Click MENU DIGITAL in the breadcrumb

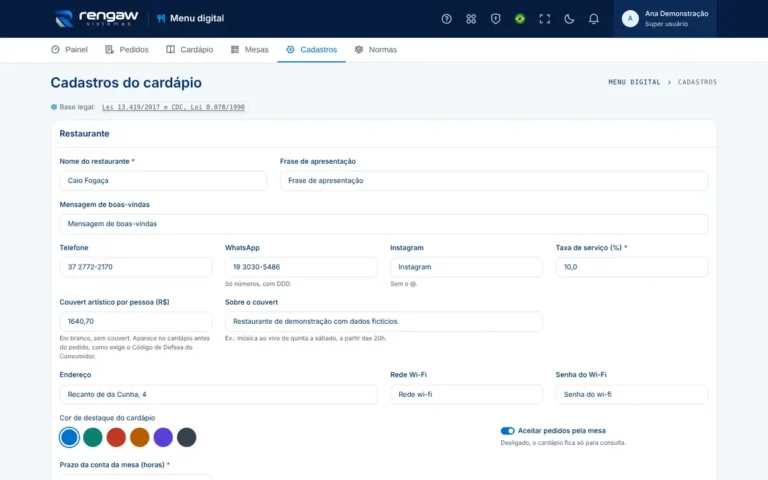[634, 82]
